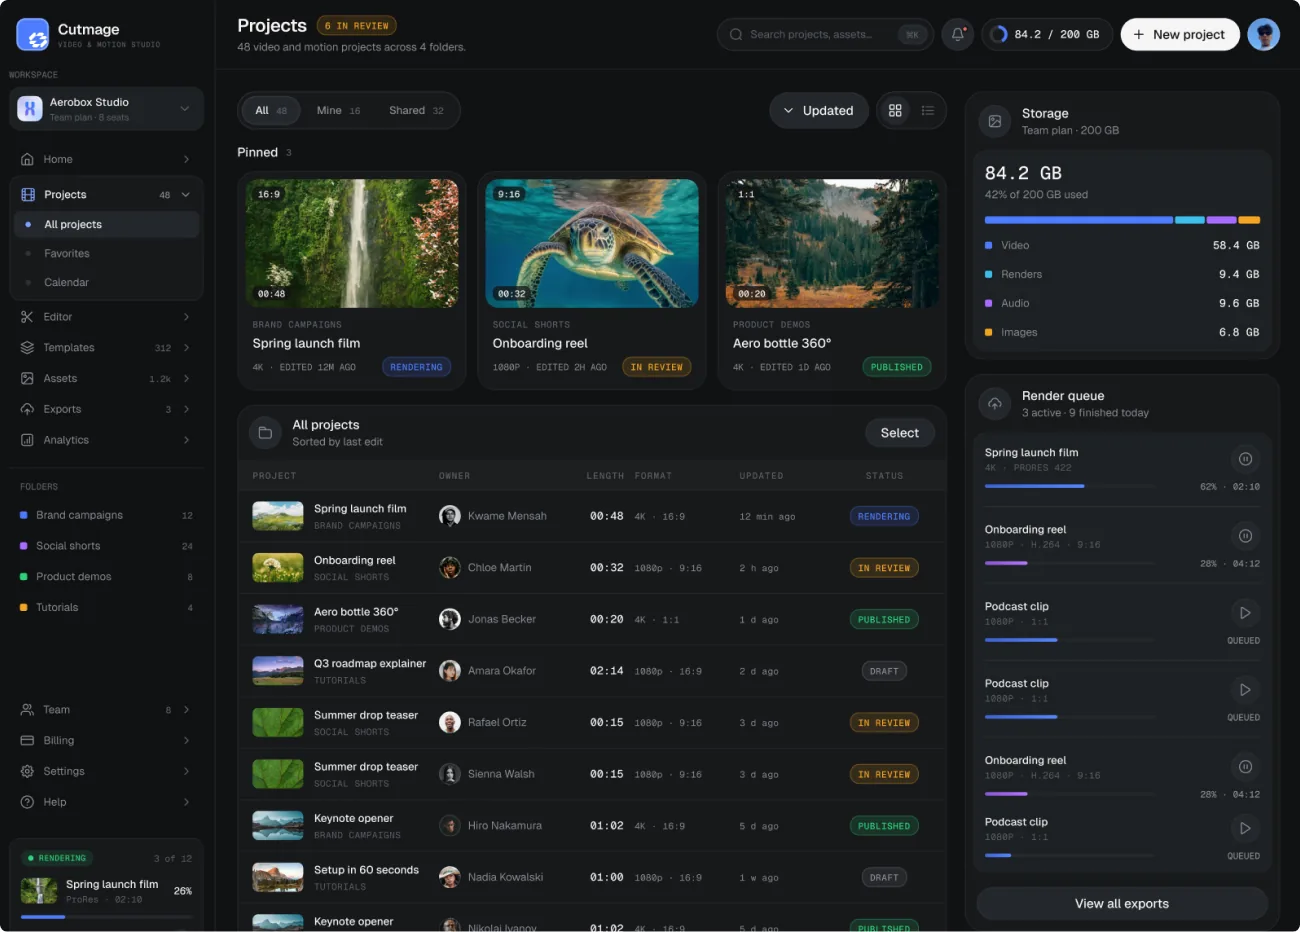Screen dimensions: 1300x932
Task: Click the New project button
Action: [1180, 34]
